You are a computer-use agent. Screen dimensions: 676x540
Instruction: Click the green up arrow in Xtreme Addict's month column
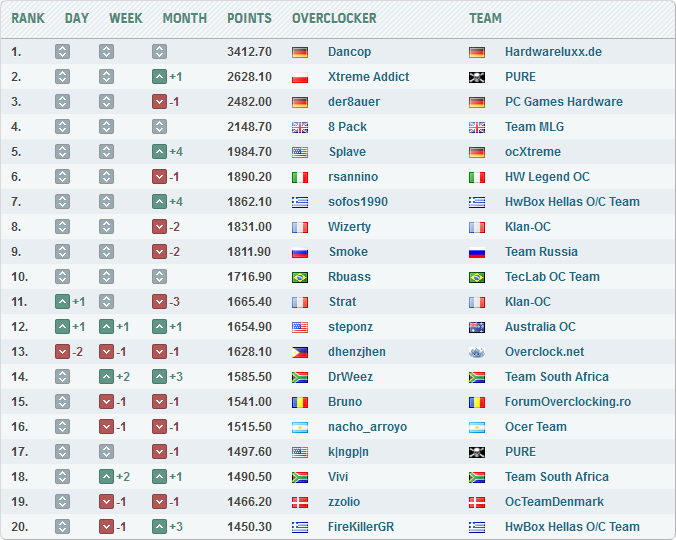tap(159, 77)
